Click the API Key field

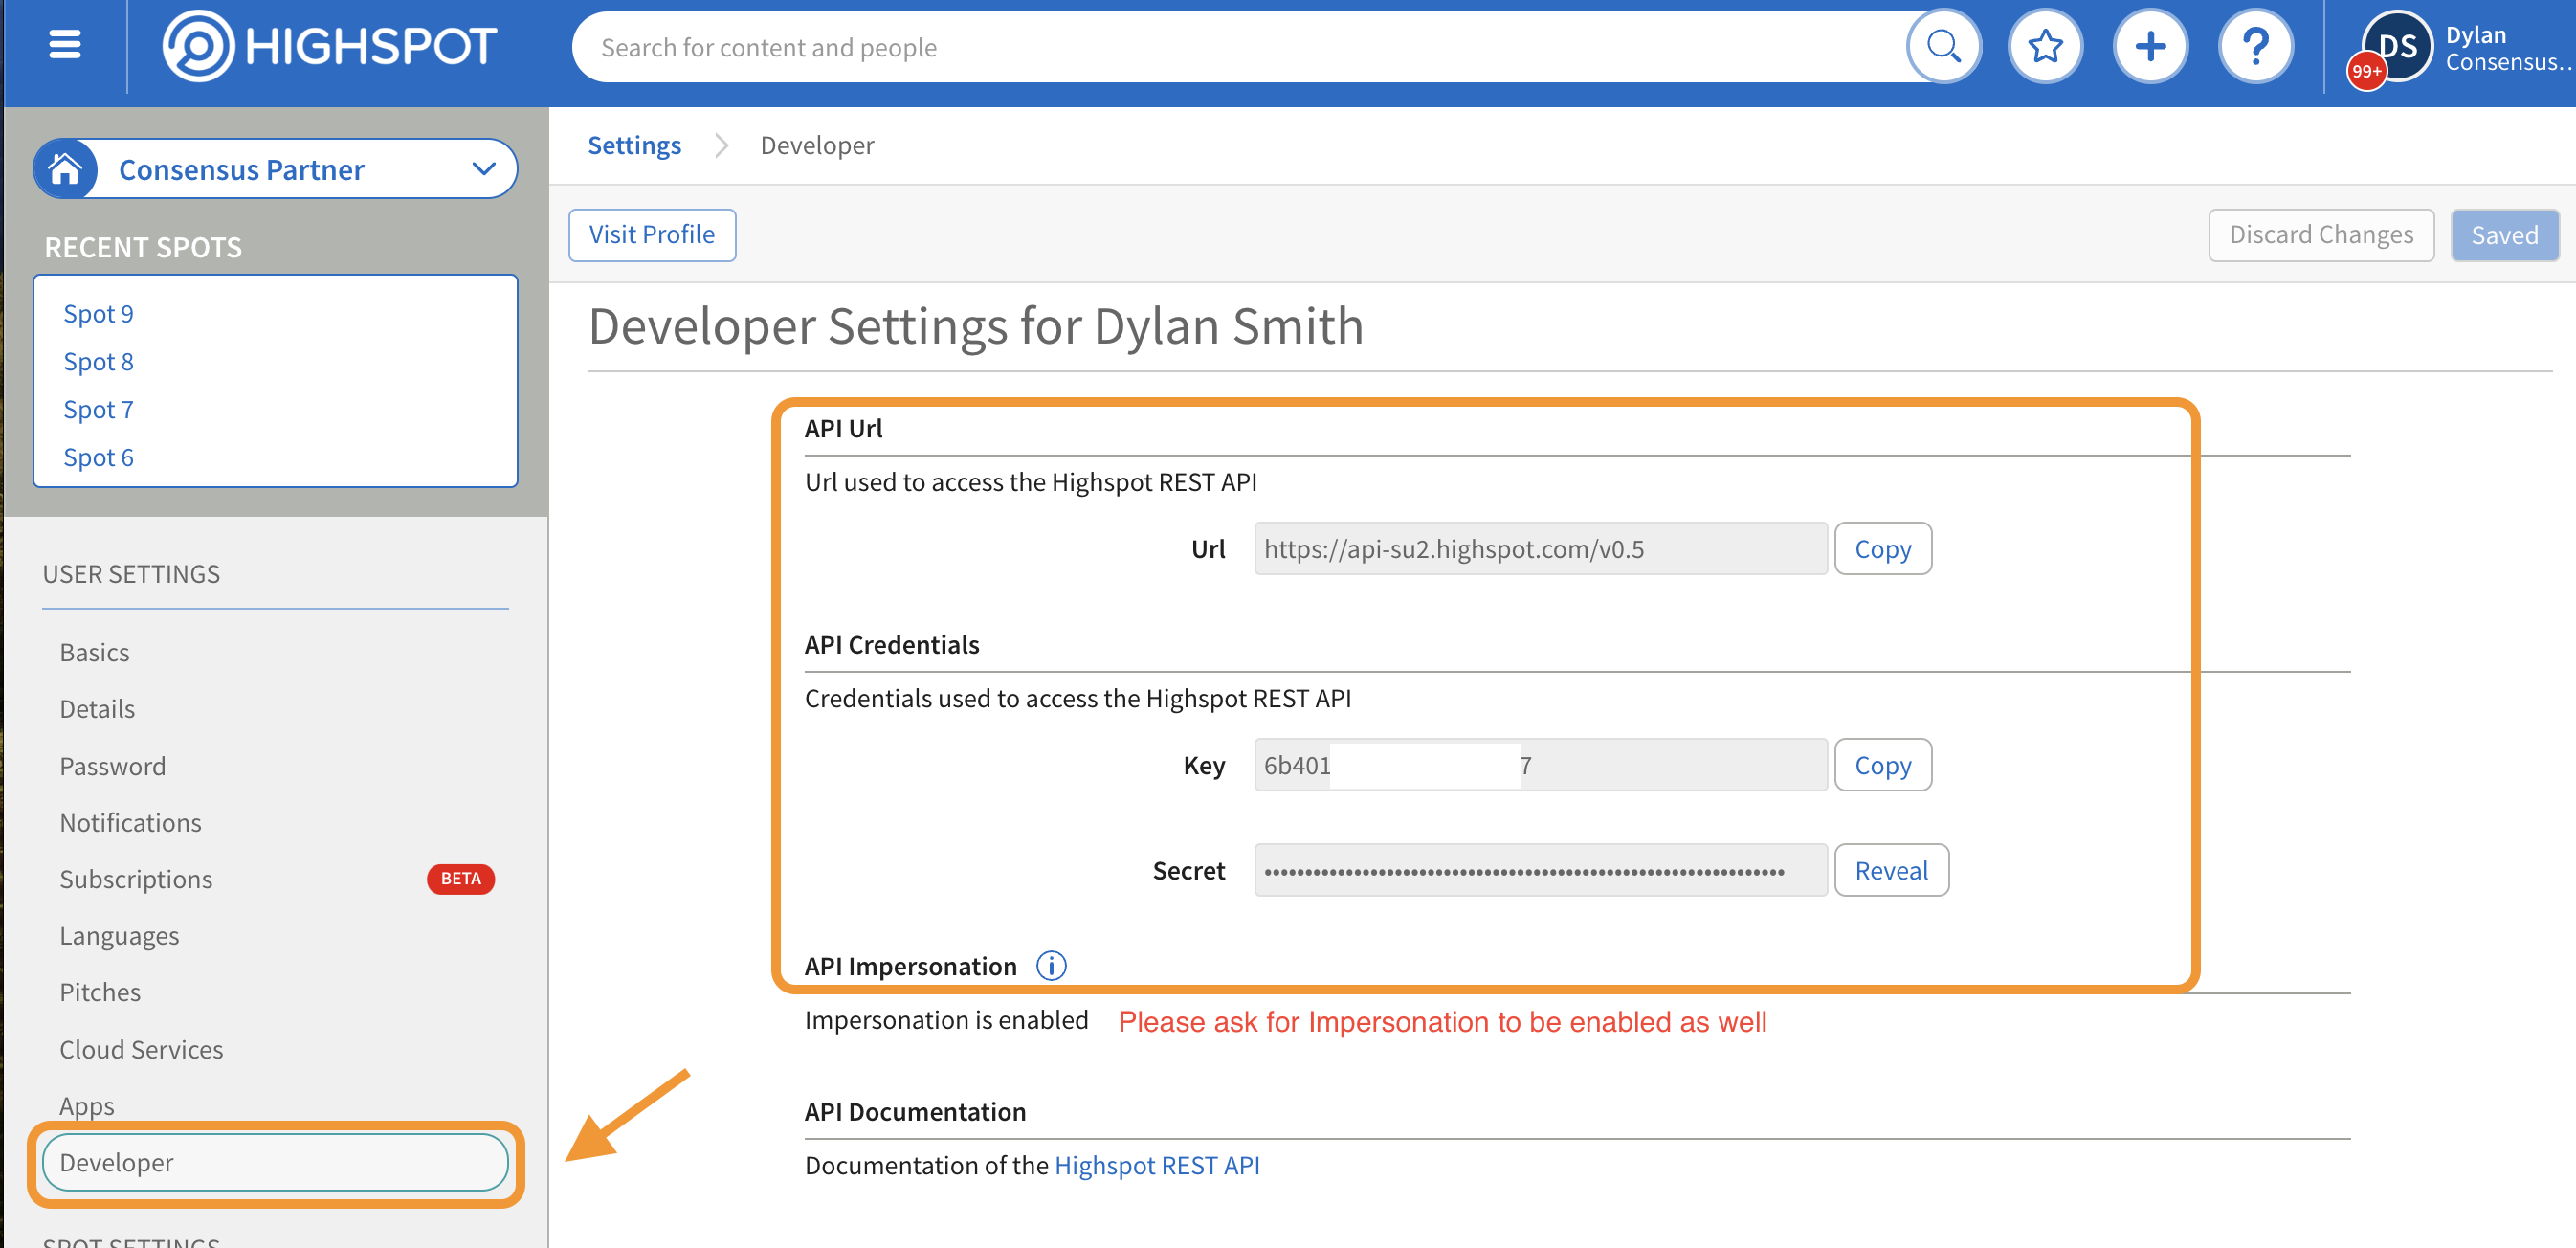1540,765
